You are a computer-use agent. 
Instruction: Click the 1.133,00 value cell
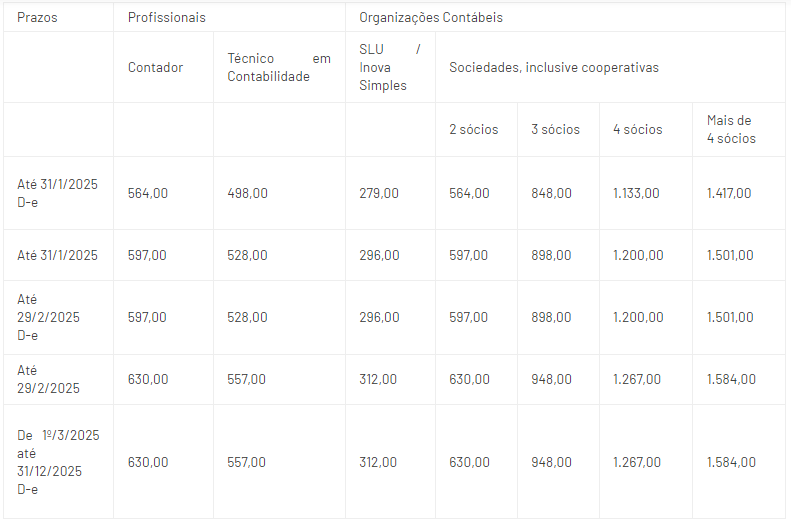[x=636, y=193]
